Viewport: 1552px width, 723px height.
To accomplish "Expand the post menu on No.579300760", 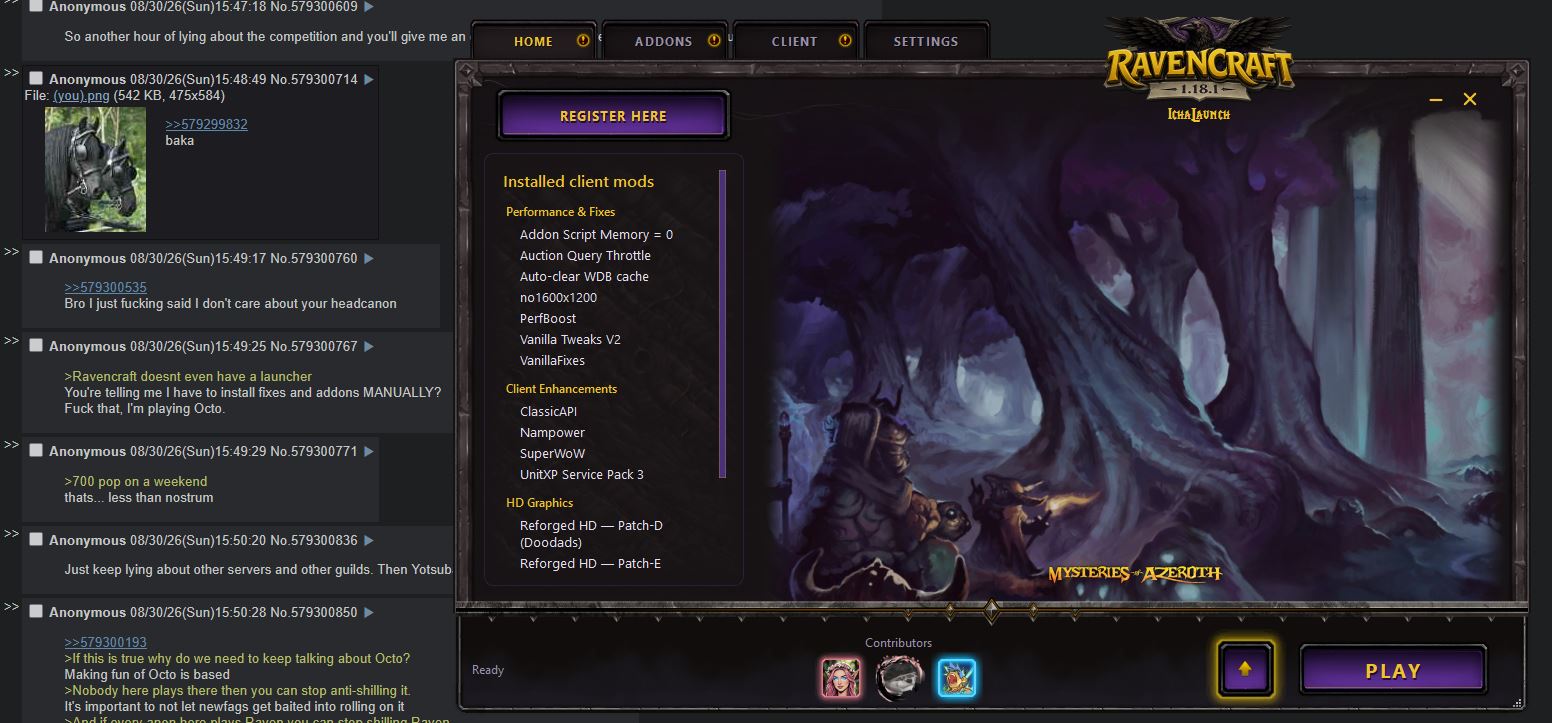I will (368, 258).
